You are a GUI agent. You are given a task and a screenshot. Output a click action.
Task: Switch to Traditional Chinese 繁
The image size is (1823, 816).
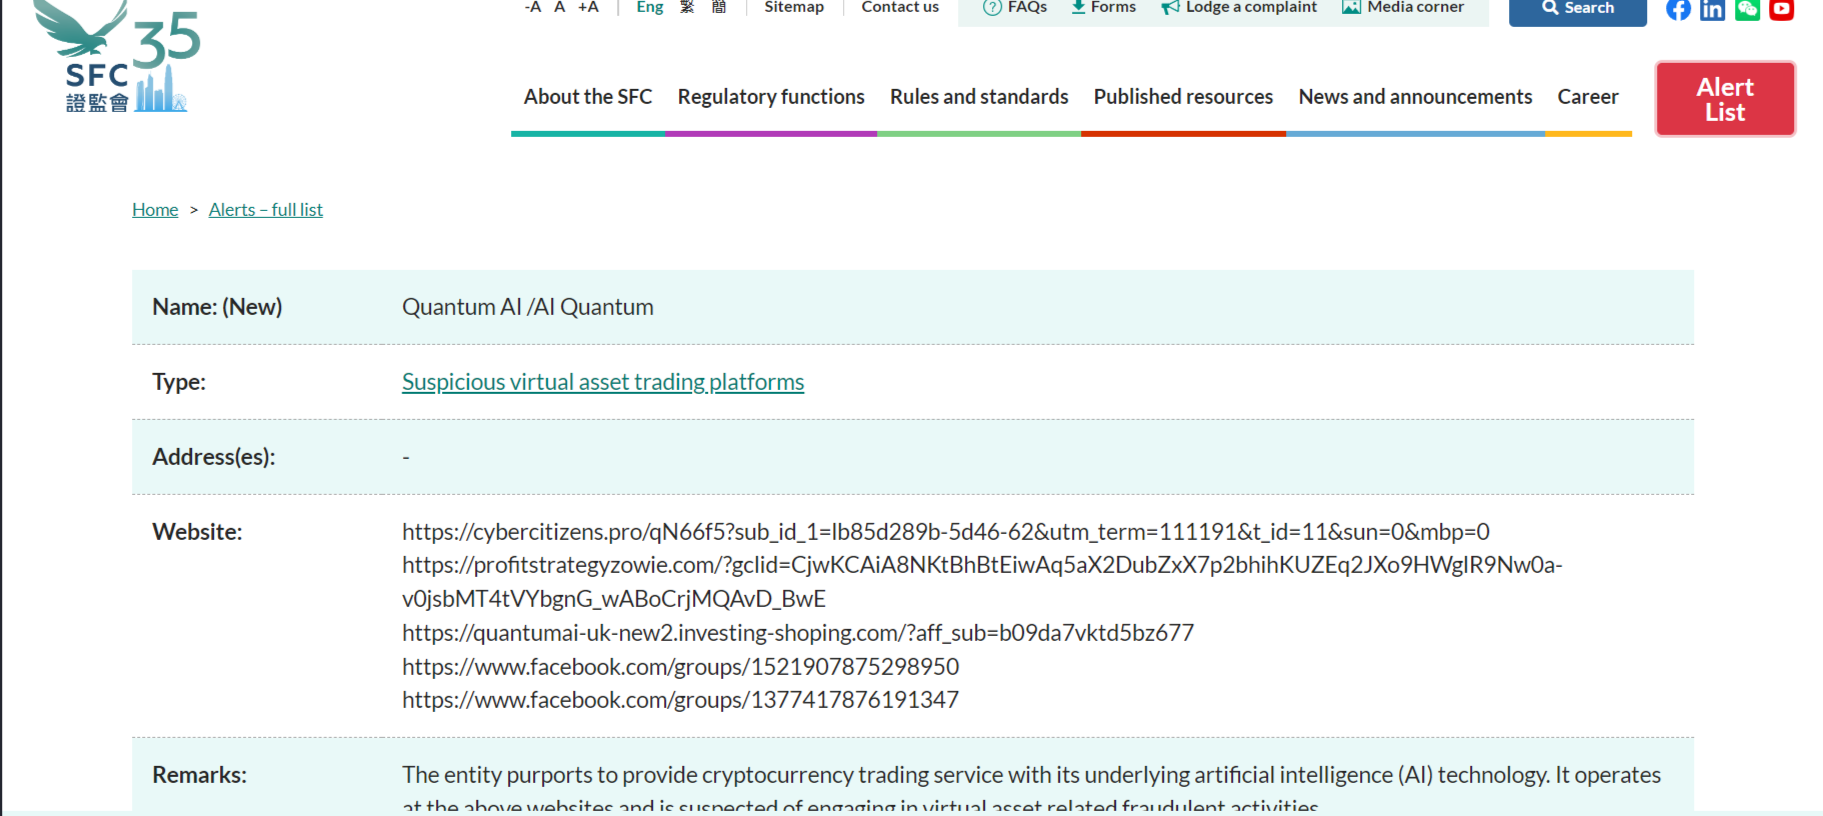pos(687,7)
